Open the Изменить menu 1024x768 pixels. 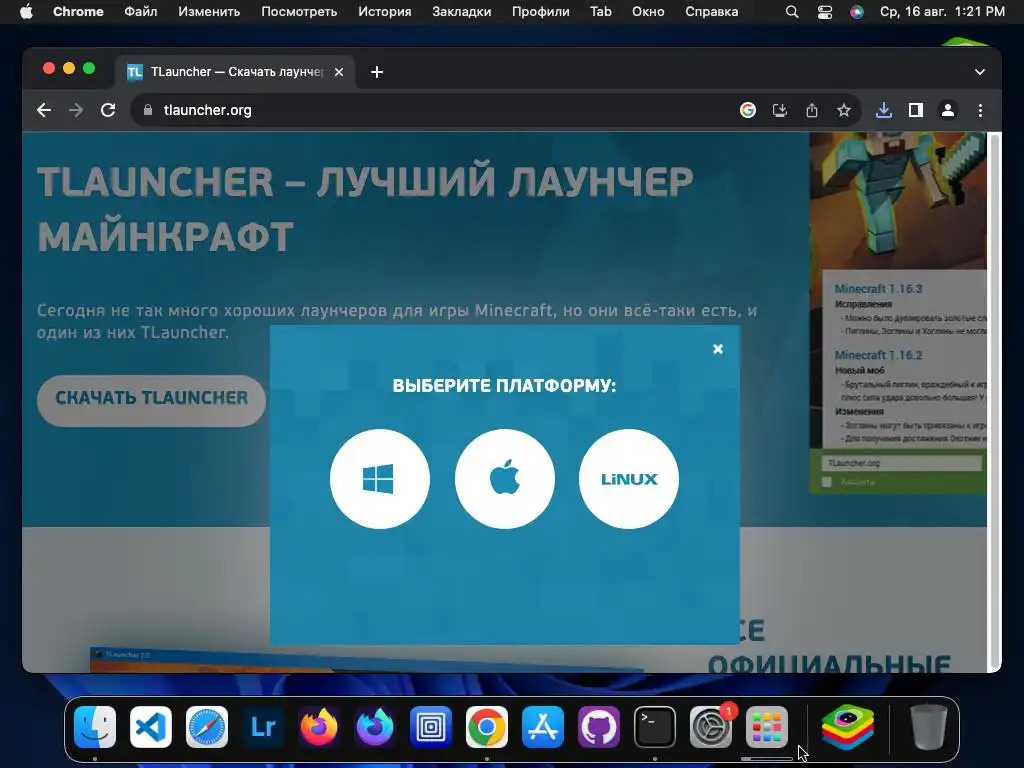pos(209,12)
